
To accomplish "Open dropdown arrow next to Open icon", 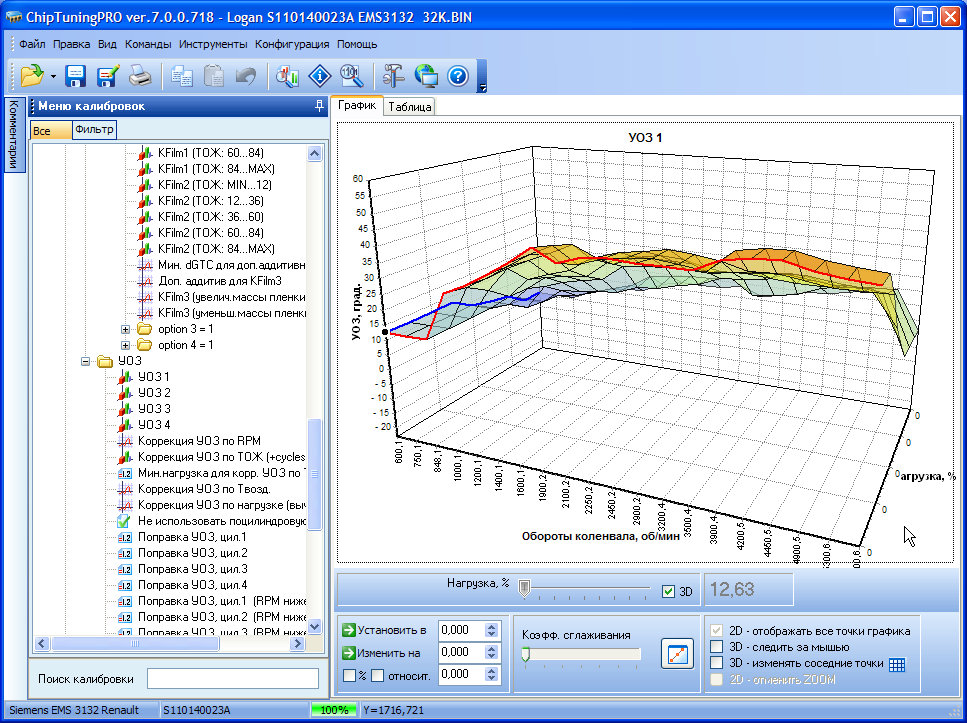I will tap(53, 77).
